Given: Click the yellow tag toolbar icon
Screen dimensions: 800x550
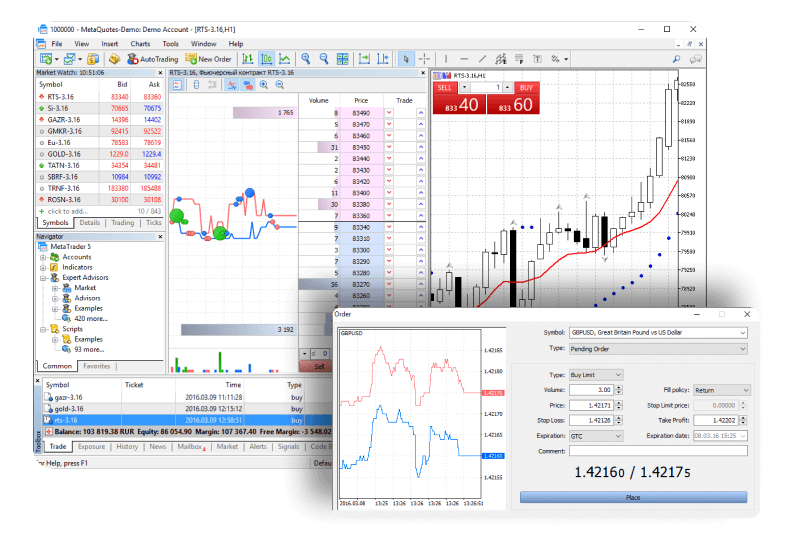Looking at the screenshot, I should pos(115,59).
